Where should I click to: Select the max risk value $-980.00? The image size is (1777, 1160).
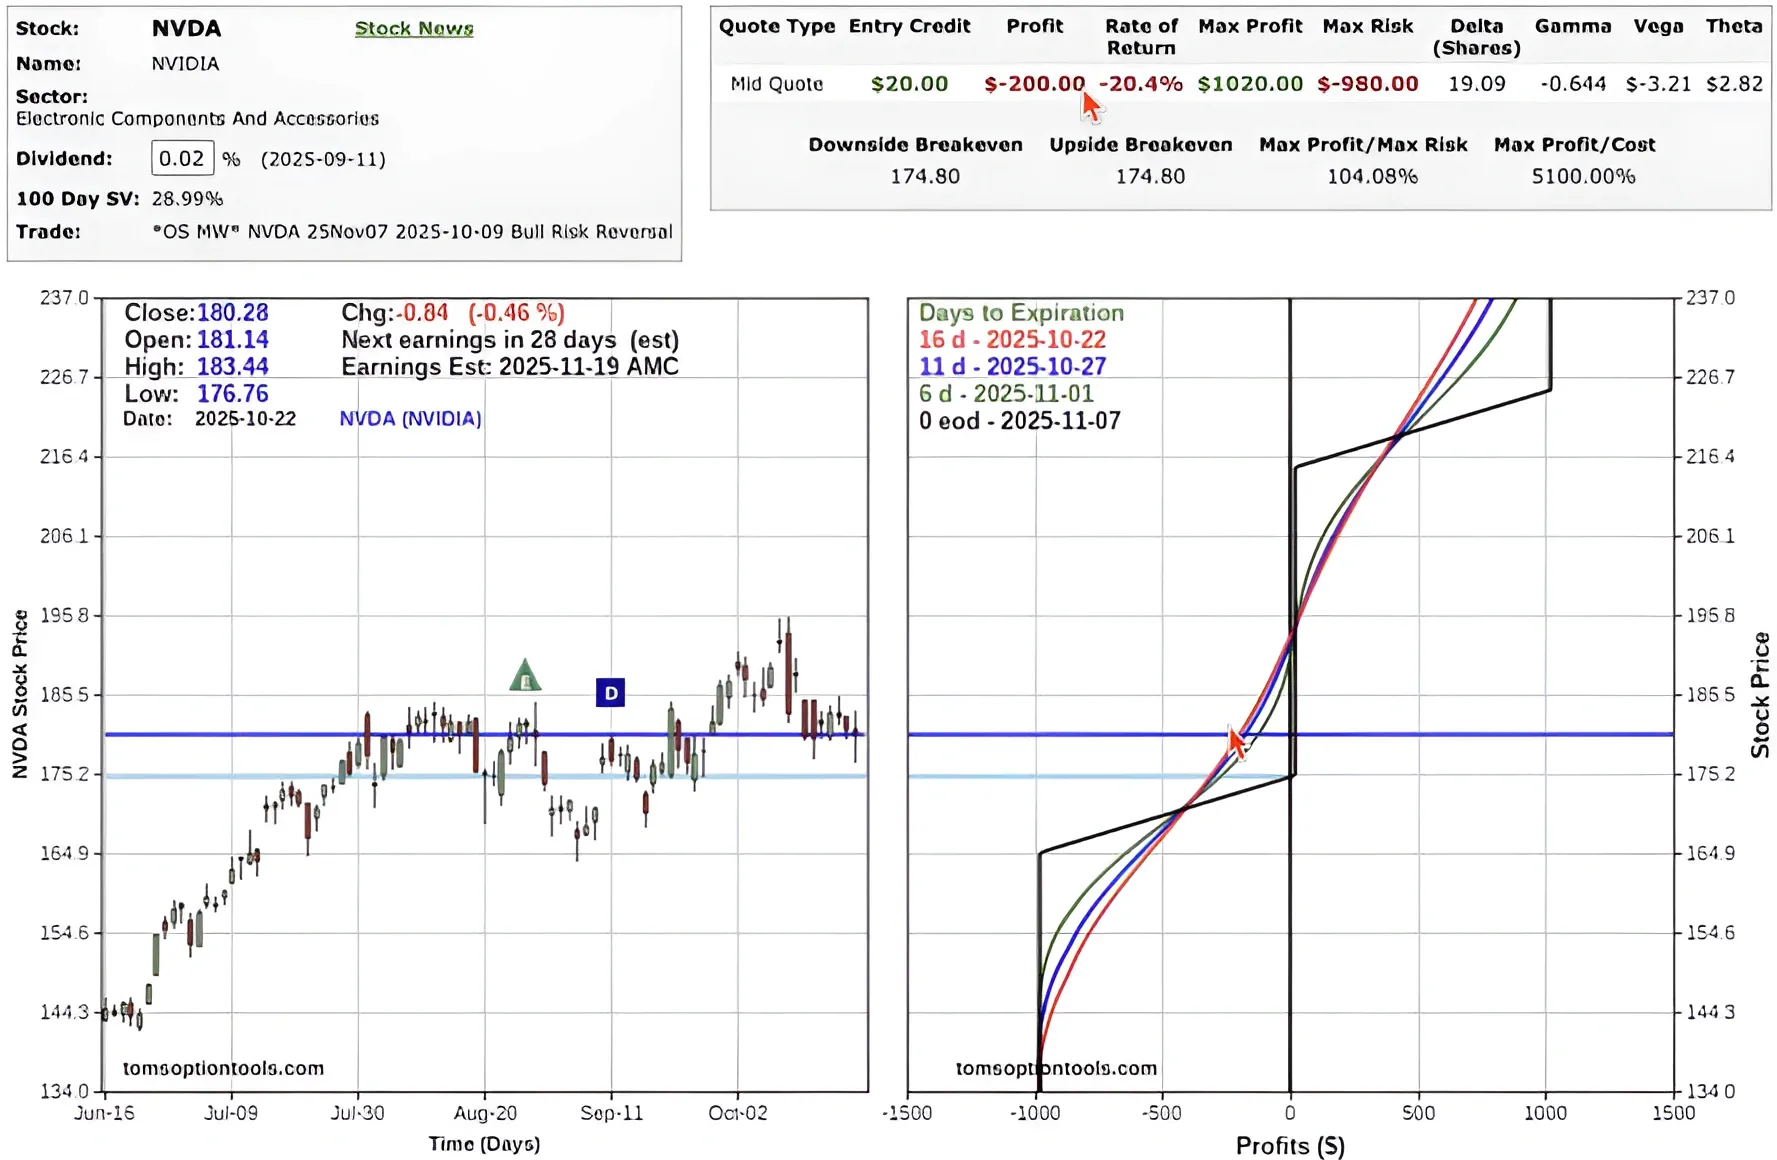1368,84
